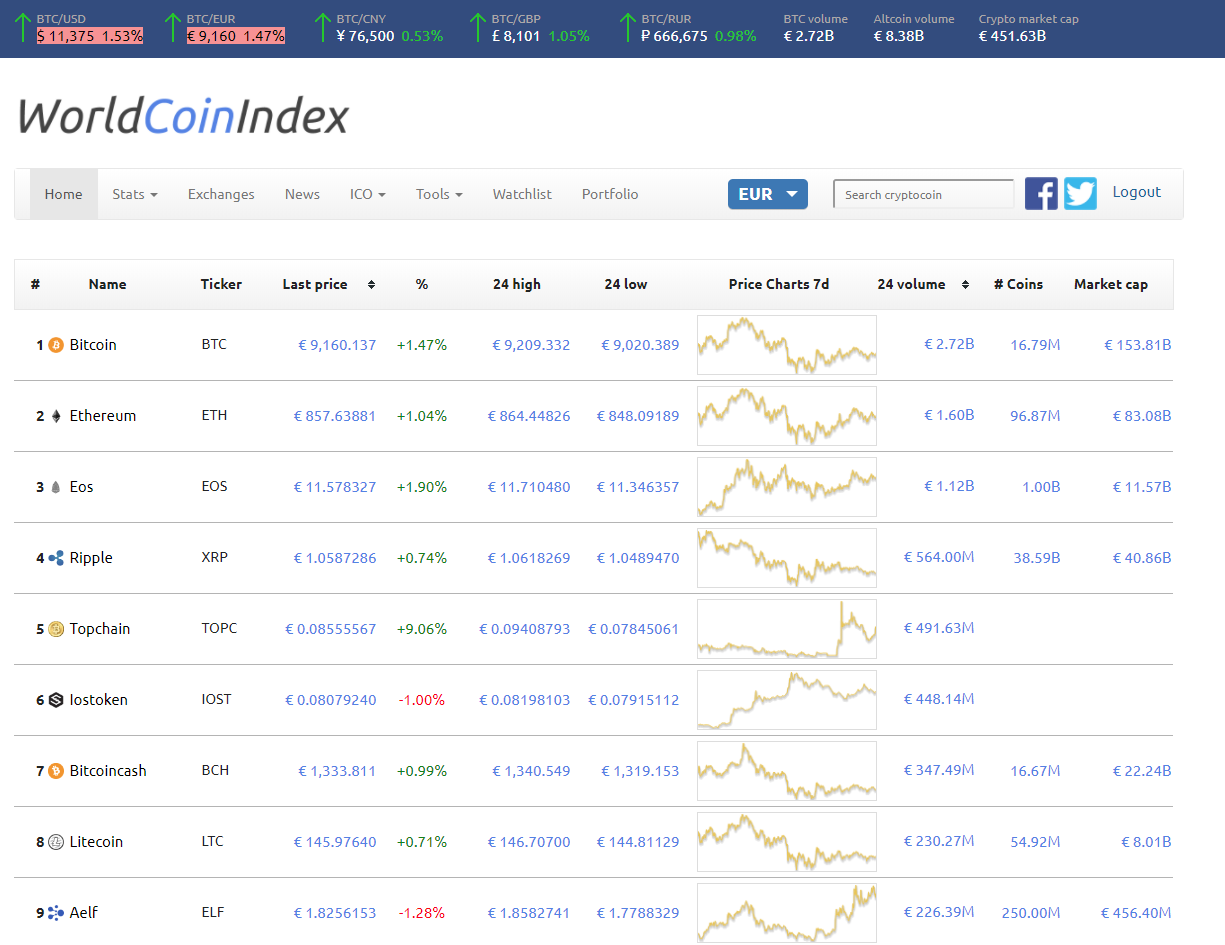This screenshot has height=945, width=1225.
Task: Open the Exchanges page
Action: pyautogui.click(x=221, y=194)
